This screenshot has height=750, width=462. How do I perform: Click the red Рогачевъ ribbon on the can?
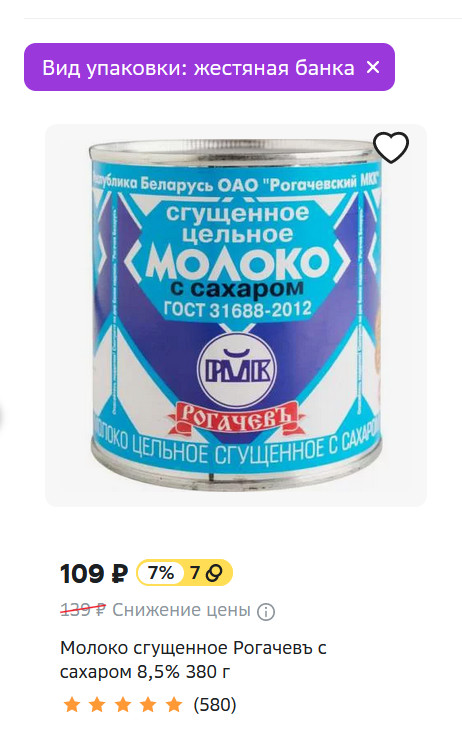coord(235,419)
